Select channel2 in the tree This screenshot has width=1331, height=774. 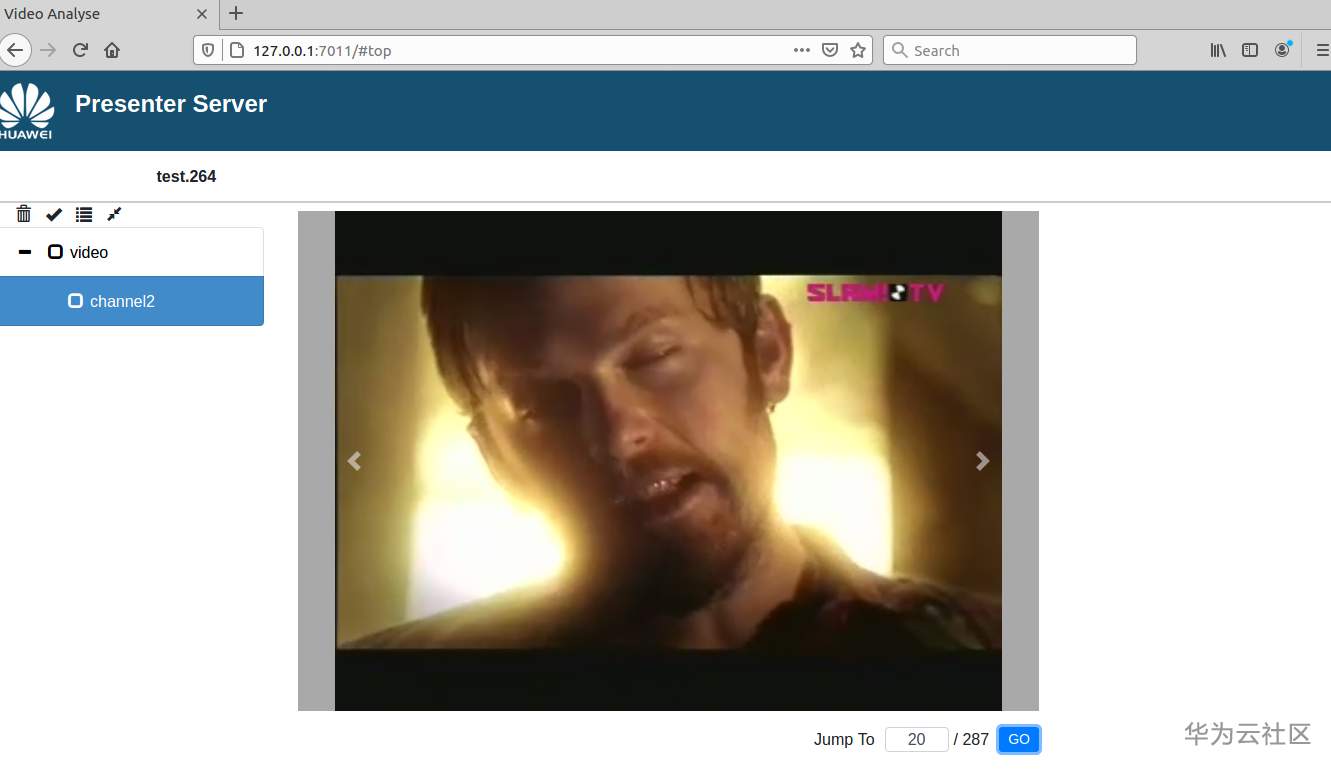[132, 301]
